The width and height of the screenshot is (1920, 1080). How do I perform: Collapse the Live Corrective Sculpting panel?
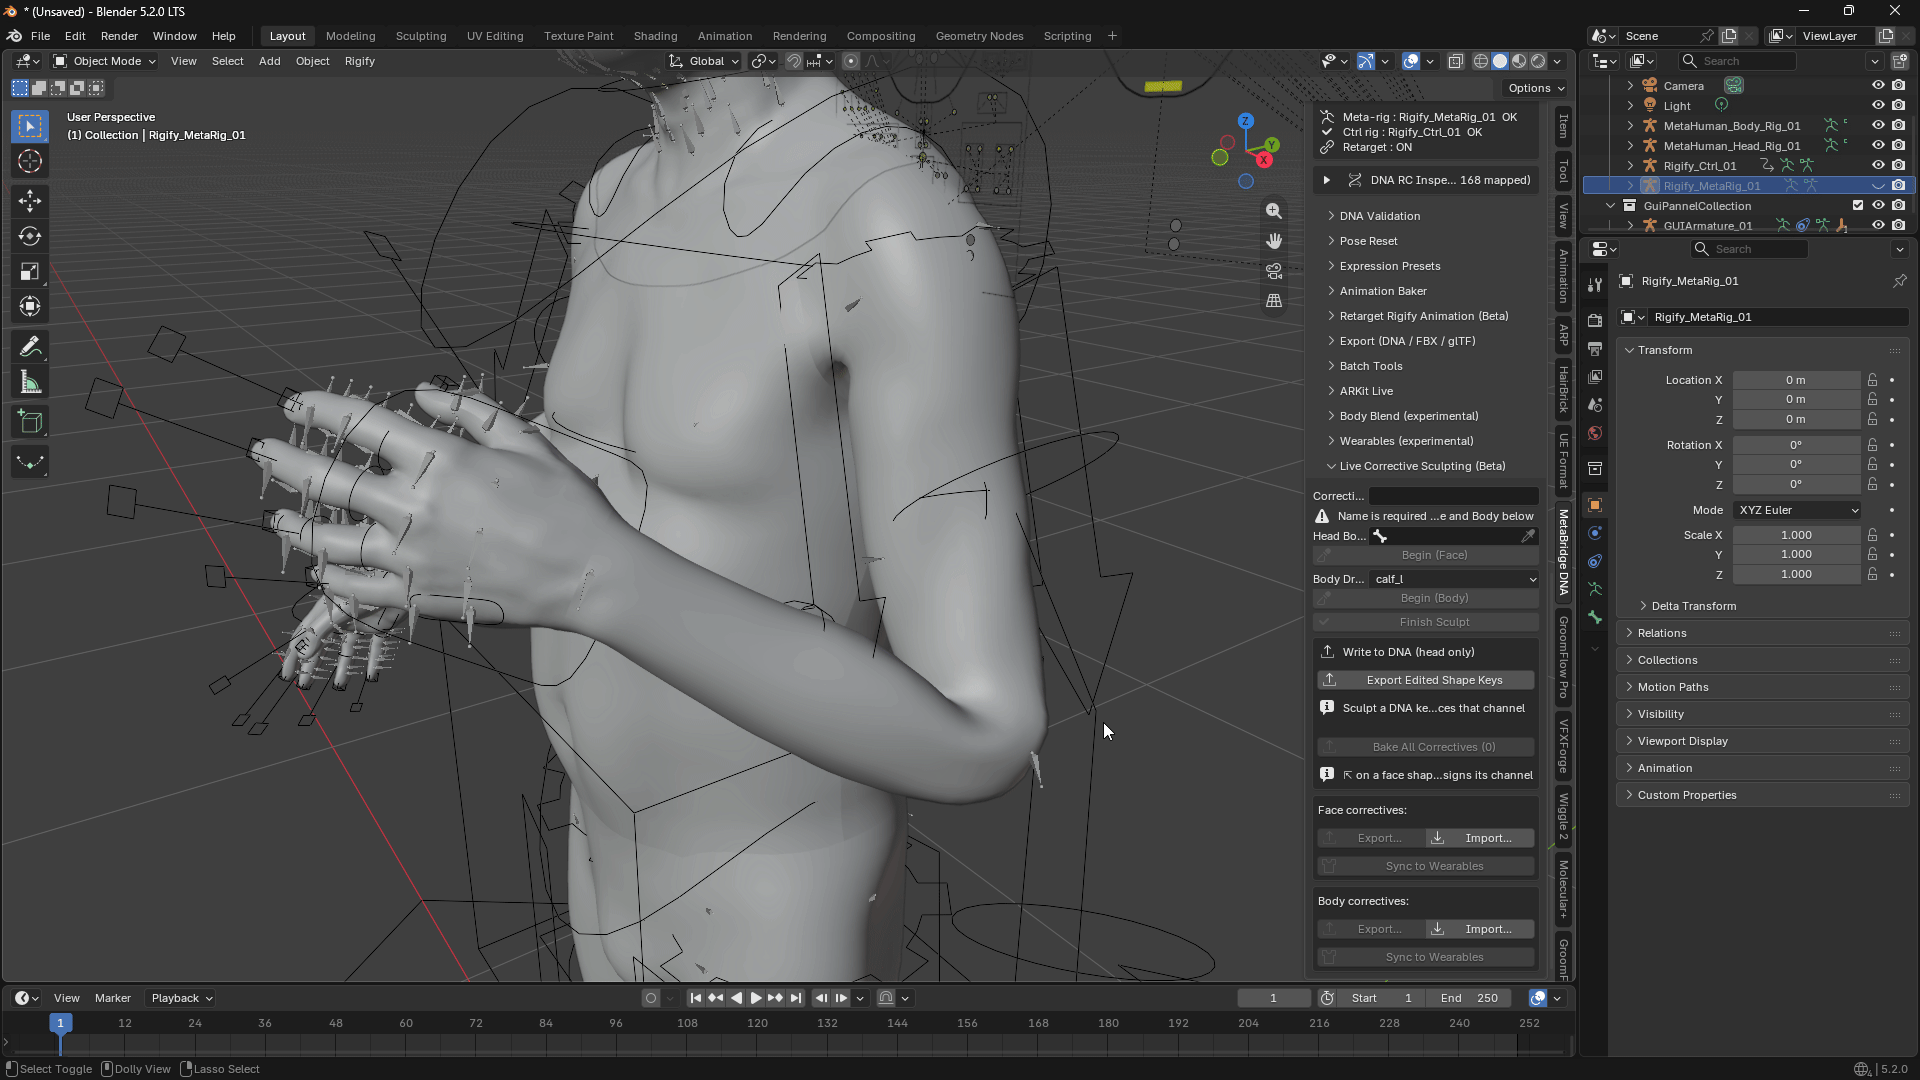[x=1424, y=466]
